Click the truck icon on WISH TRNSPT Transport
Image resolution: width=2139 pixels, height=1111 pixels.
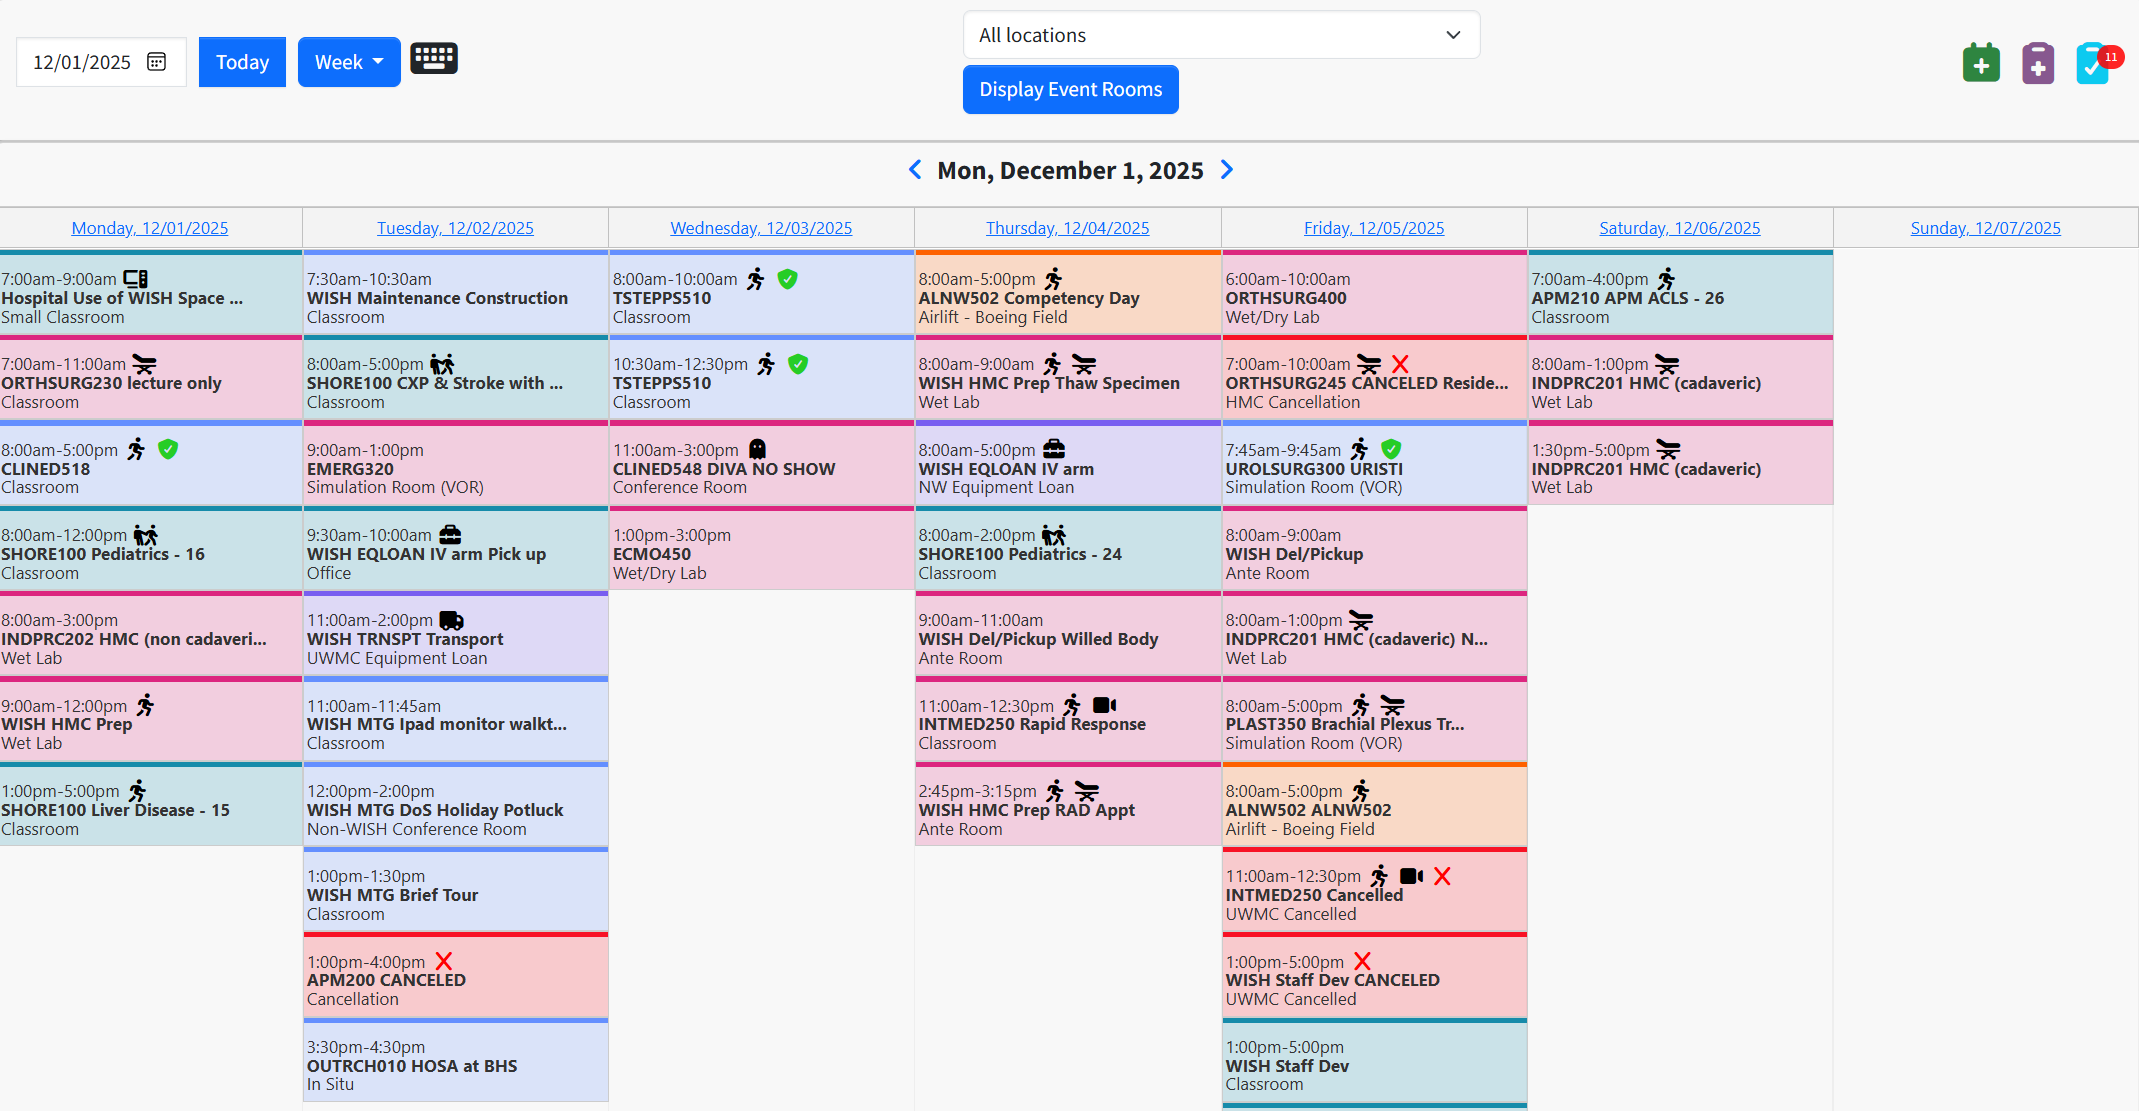pyautogui.click(x=452, y=620)
